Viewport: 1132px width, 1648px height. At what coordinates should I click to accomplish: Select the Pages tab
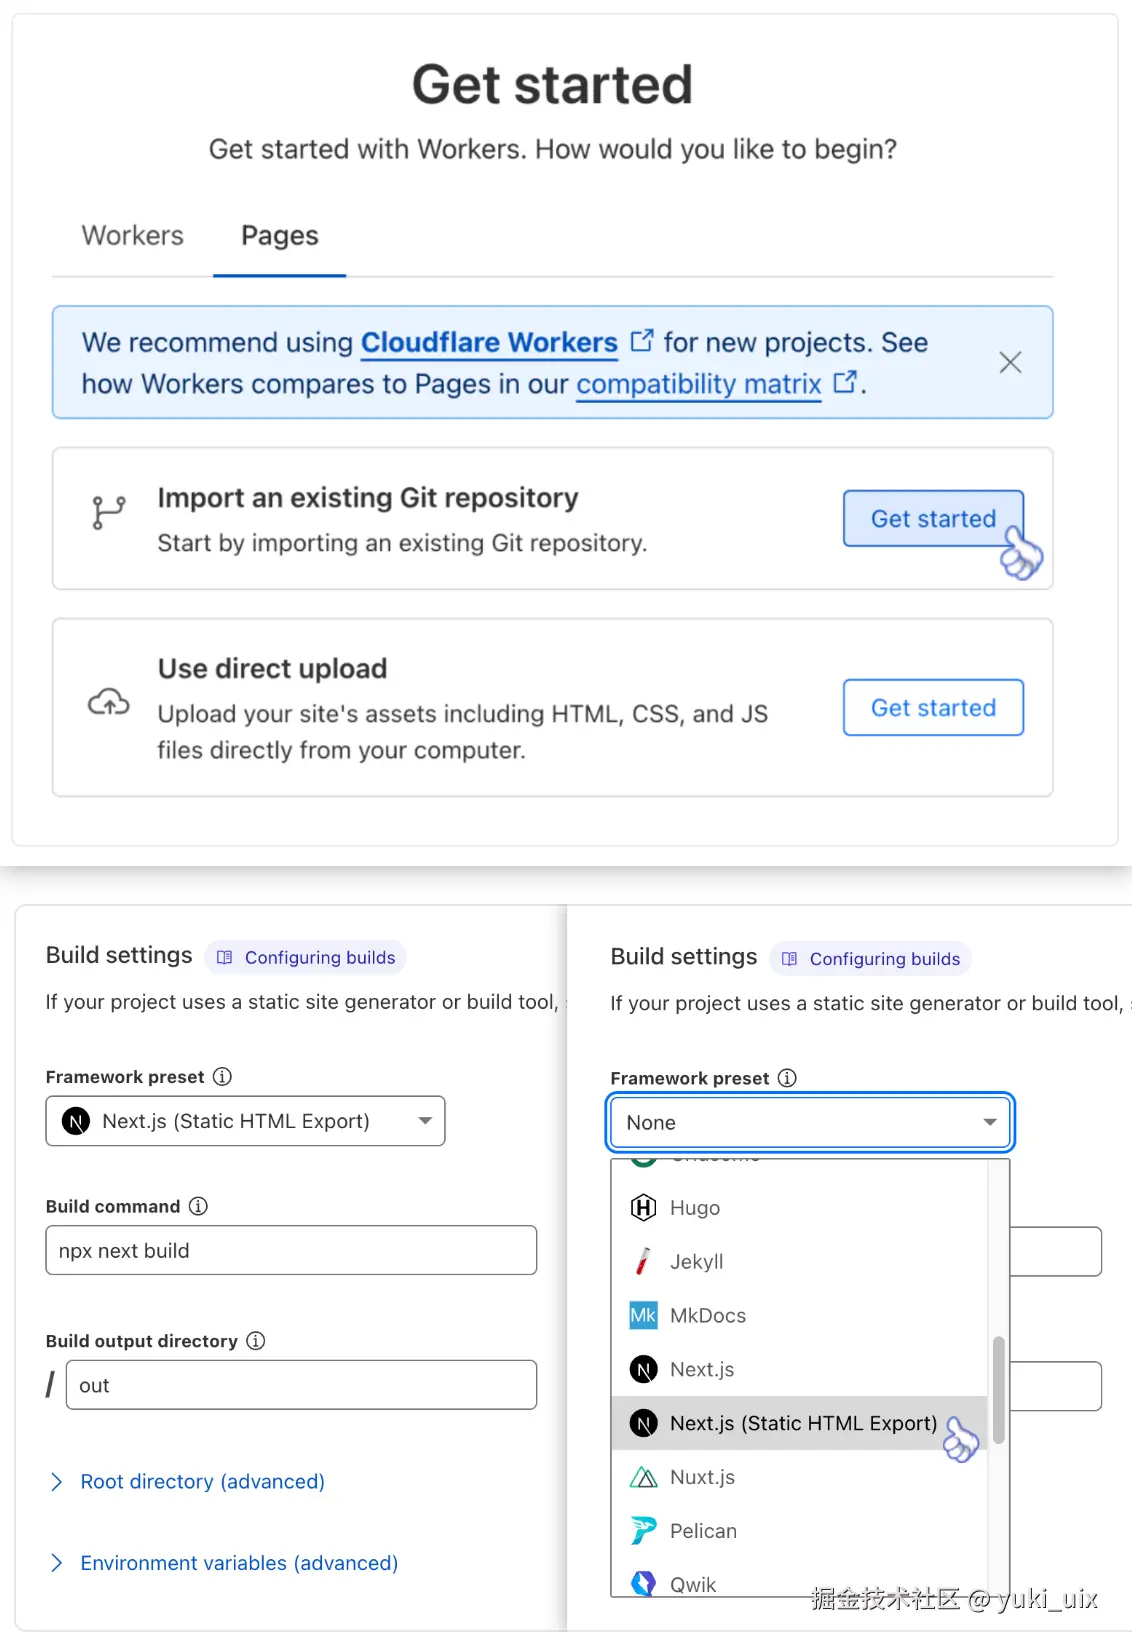click(280, 236)
